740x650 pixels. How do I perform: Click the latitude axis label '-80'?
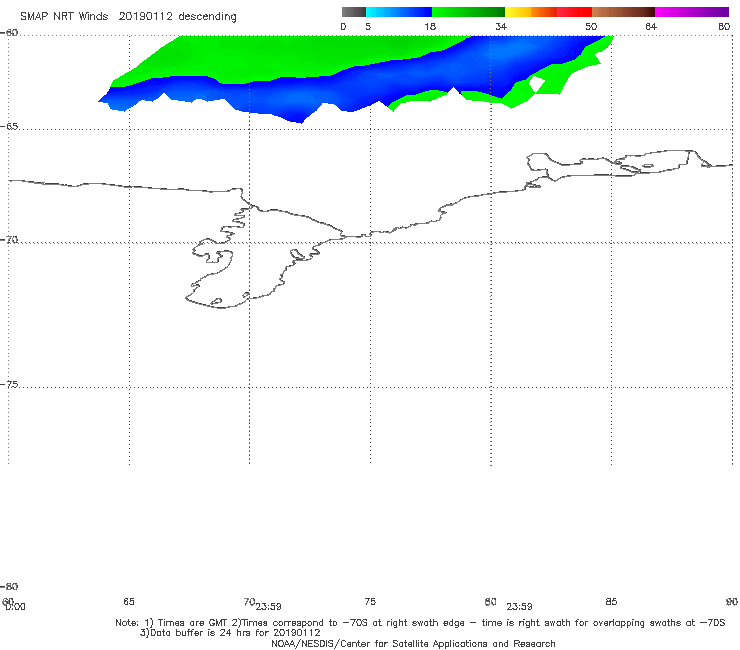click(9, 586)
